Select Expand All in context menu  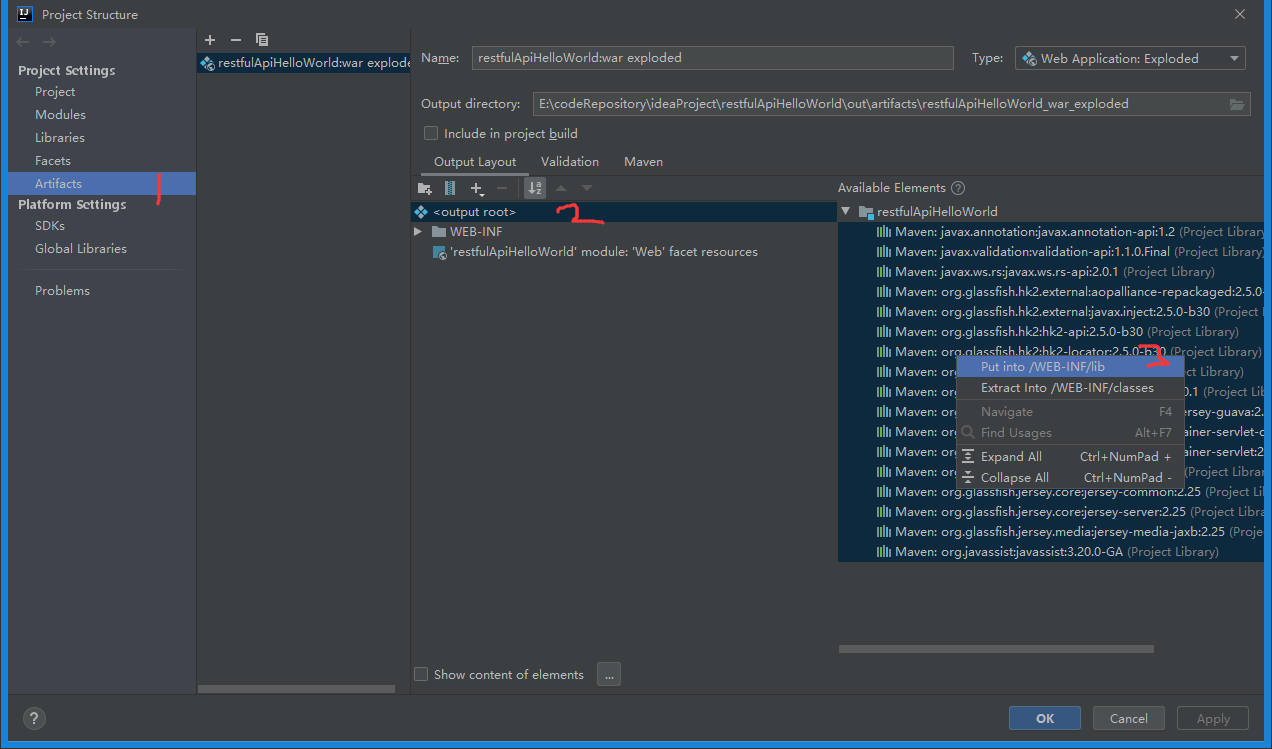[1070, 457]
